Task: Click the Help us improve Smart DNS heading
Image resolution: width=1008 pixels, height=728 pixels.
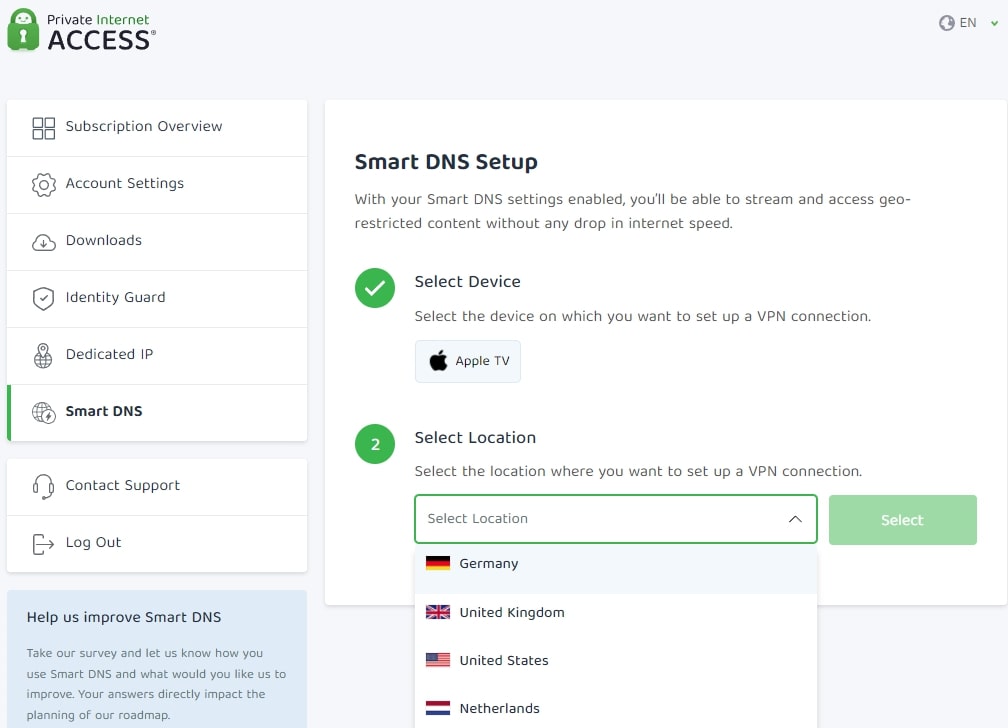Action: [124, 617]
